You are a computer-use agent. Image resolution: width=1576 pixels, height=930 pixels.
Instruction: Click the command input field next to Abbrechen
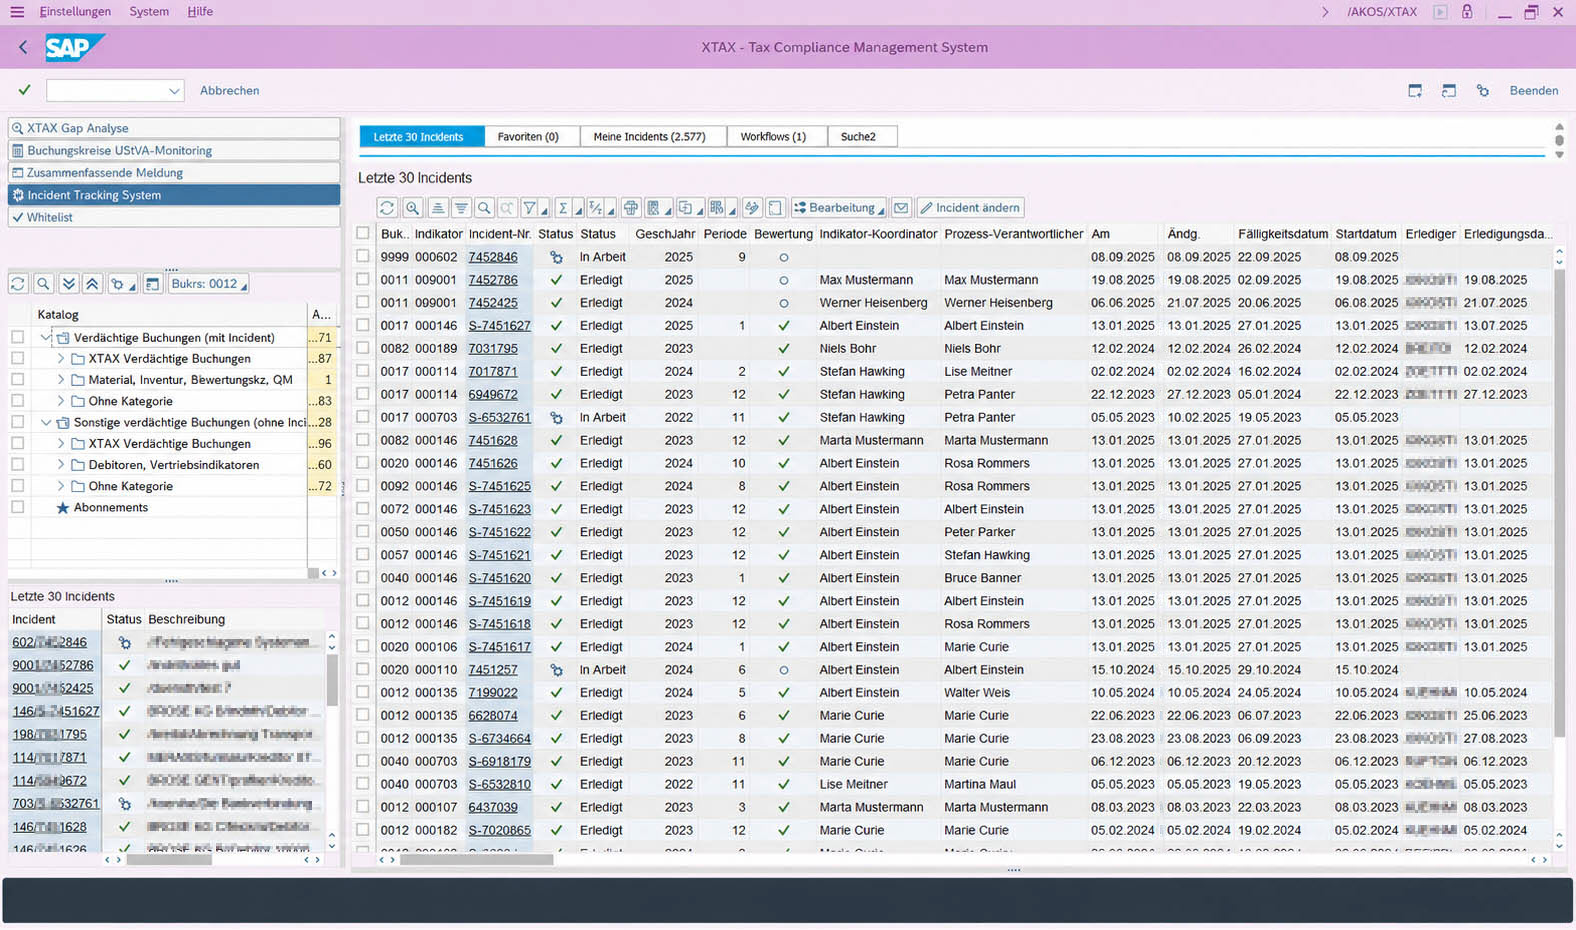tap(115, 91)
